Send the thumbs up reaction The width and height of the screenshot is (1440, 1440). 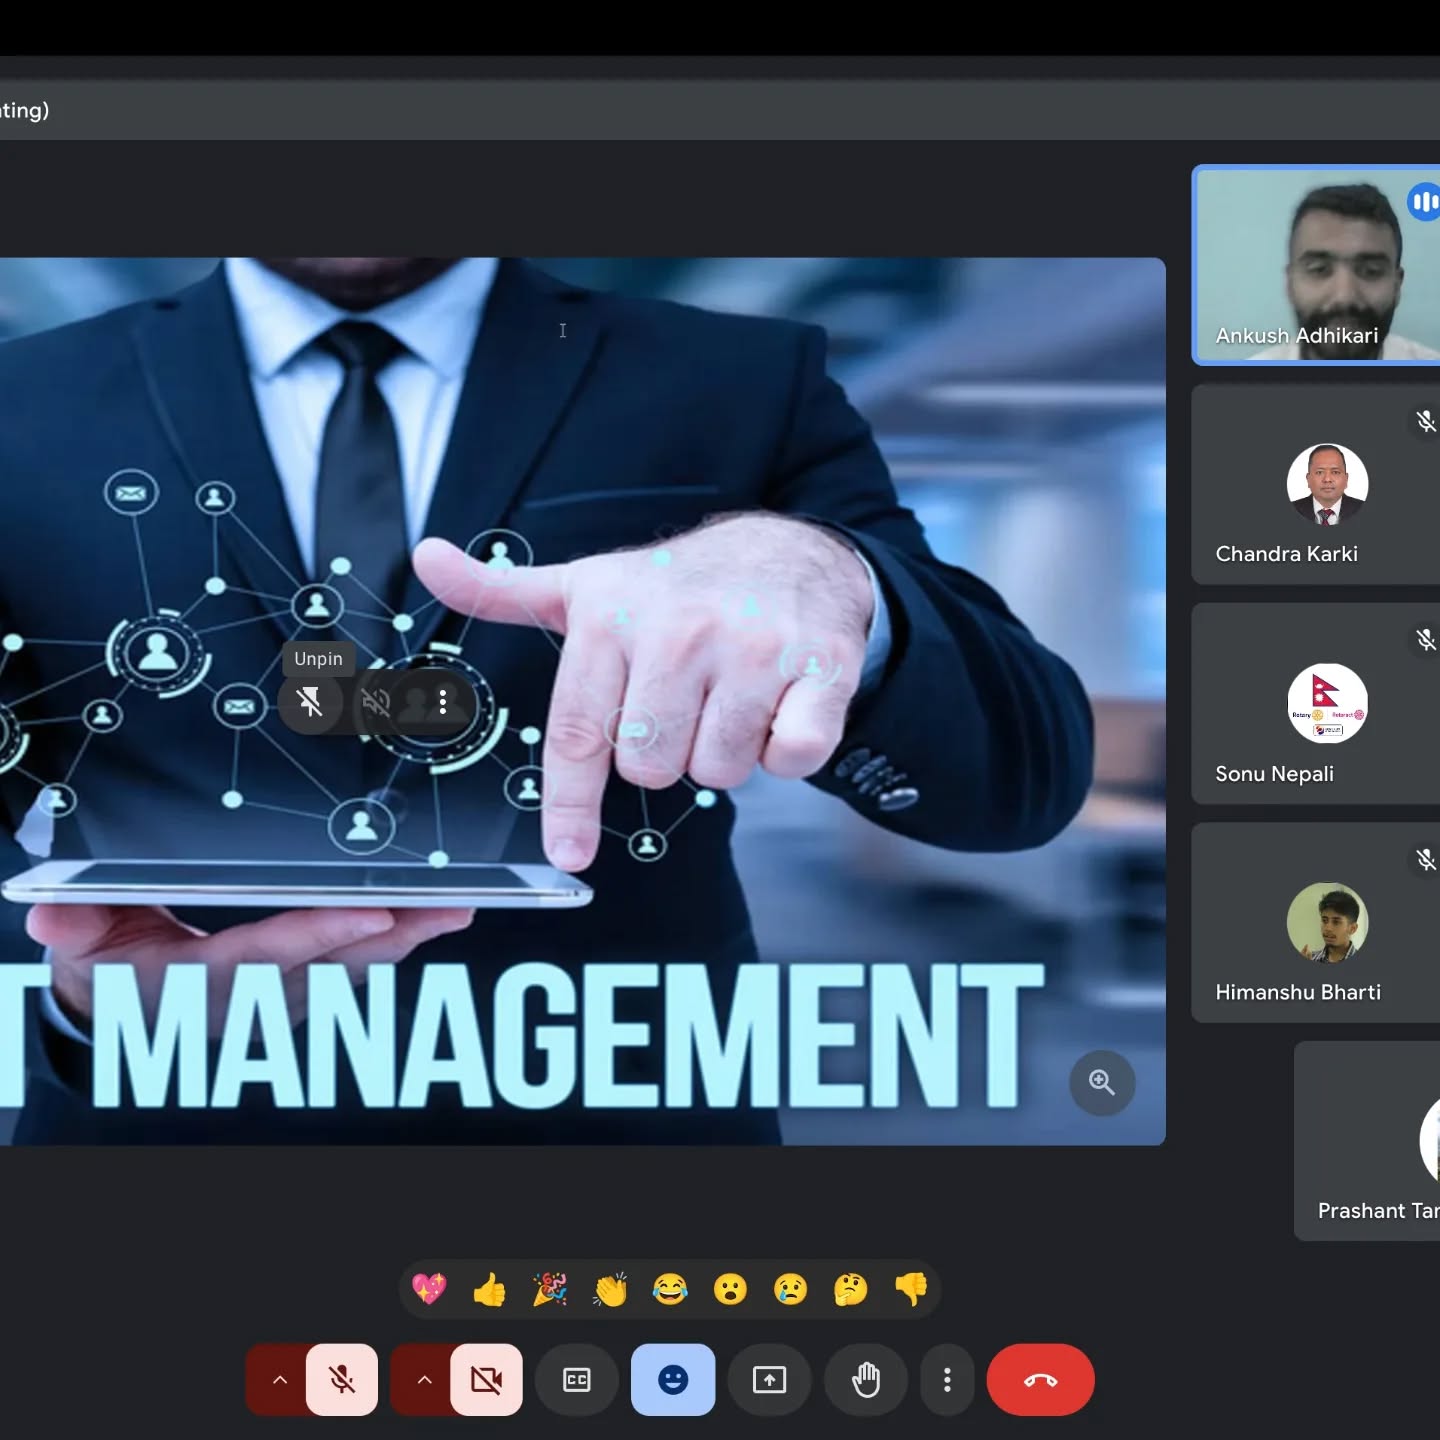click(490, 1289)
